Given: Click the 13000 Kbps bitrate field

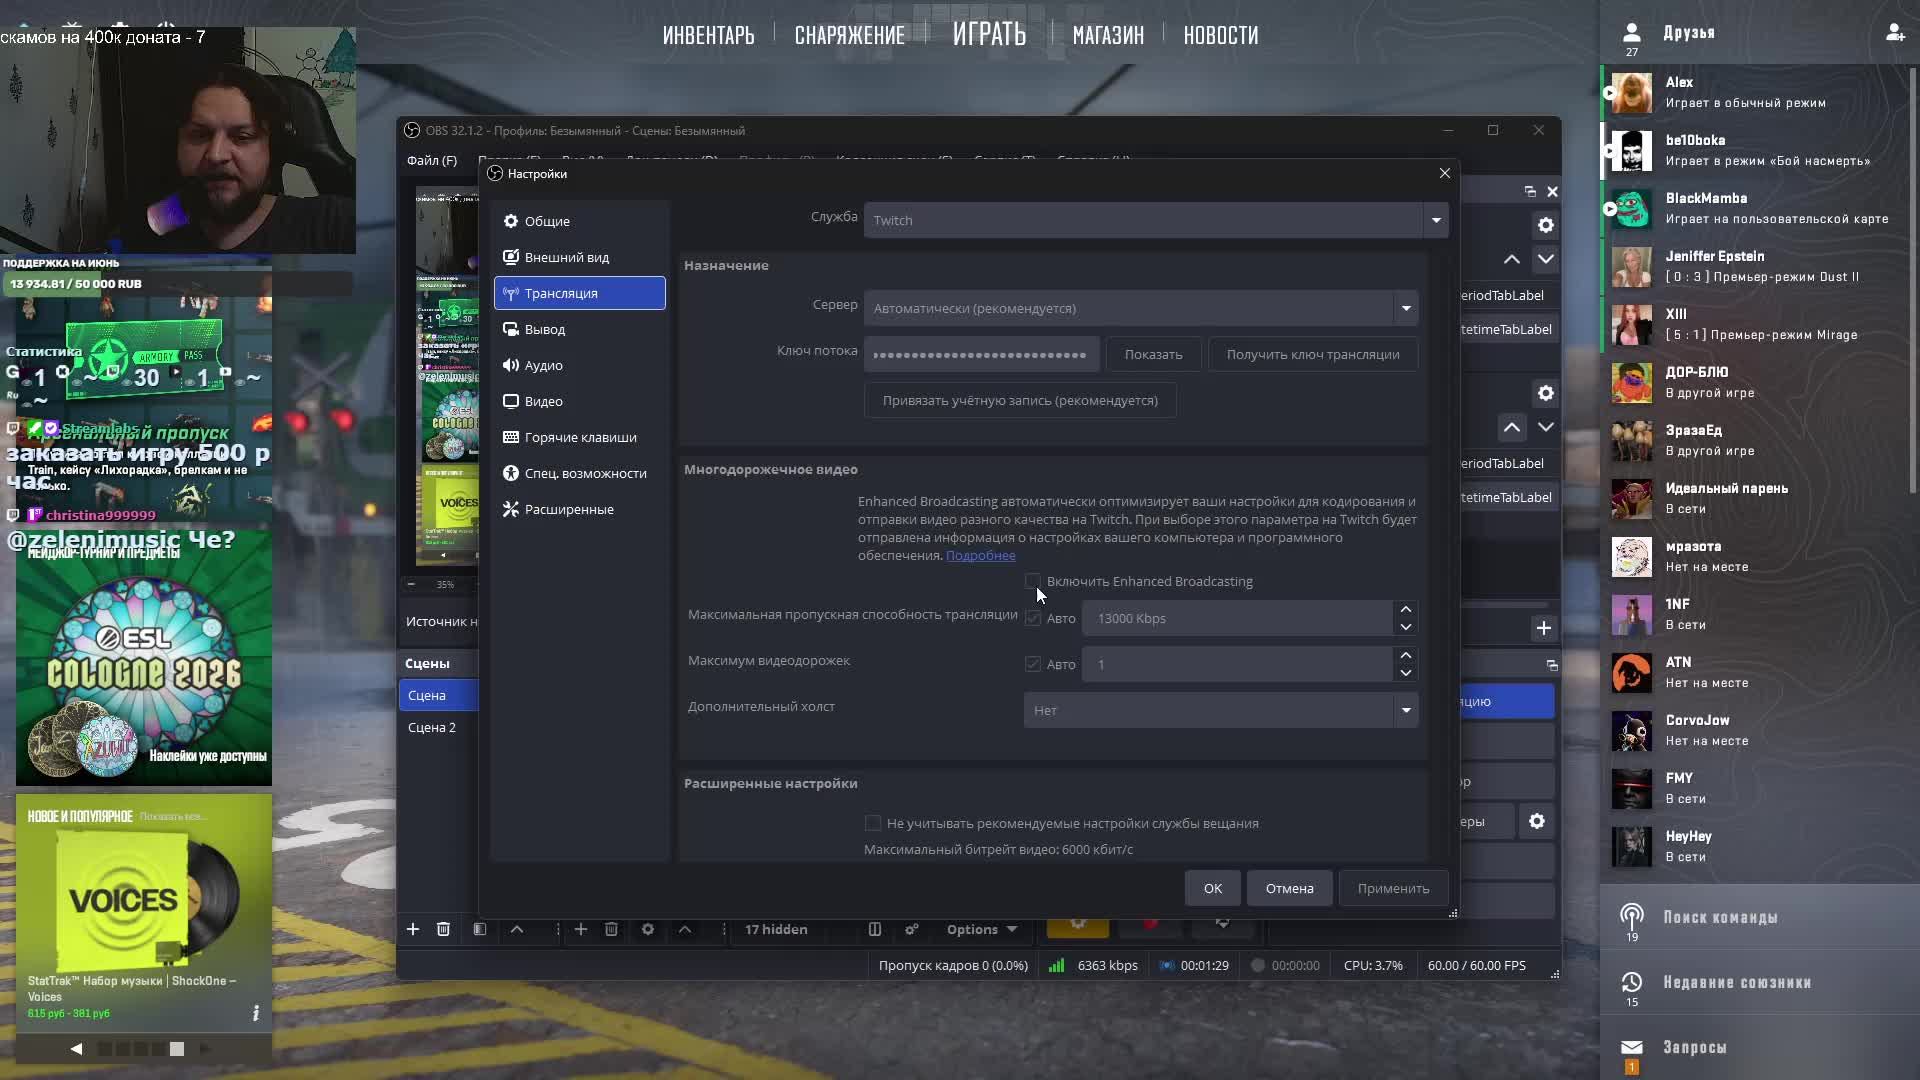Looking at the screenshot, I should click(x=1240, y=618).
